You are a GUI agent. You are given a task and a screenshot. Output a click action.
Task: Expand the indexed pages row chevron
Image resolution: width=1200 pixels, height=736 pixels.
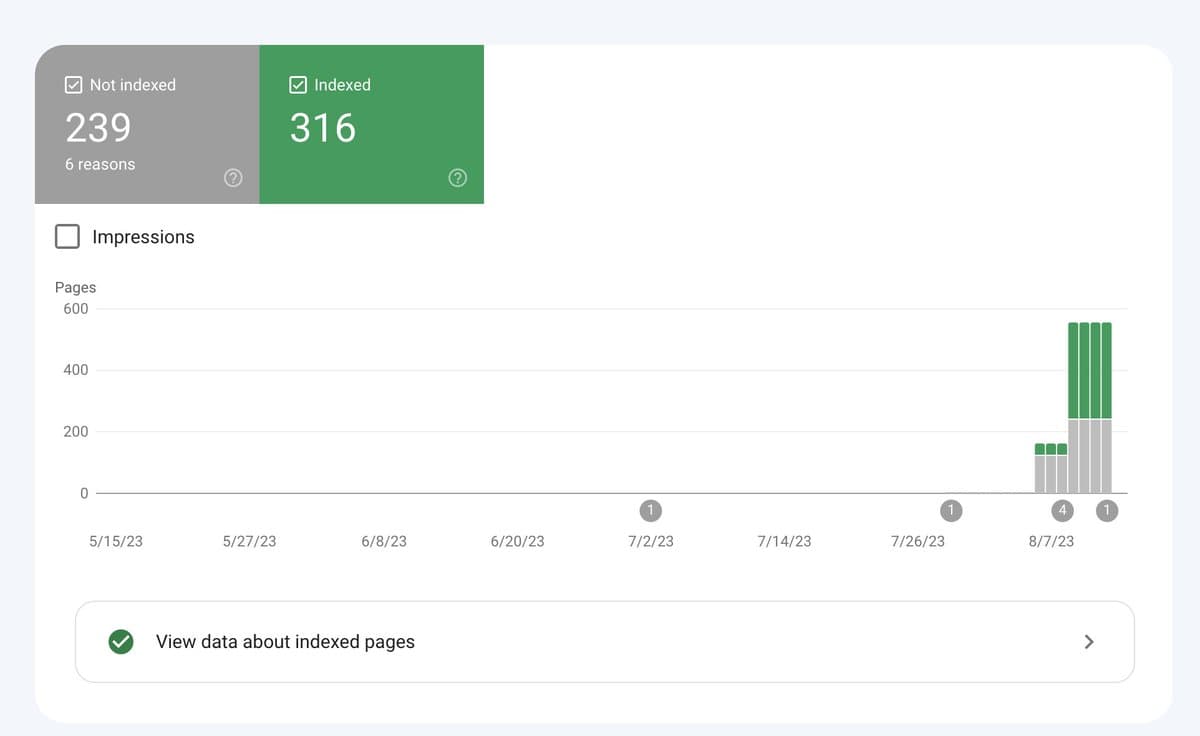[x=1090, y=642]
